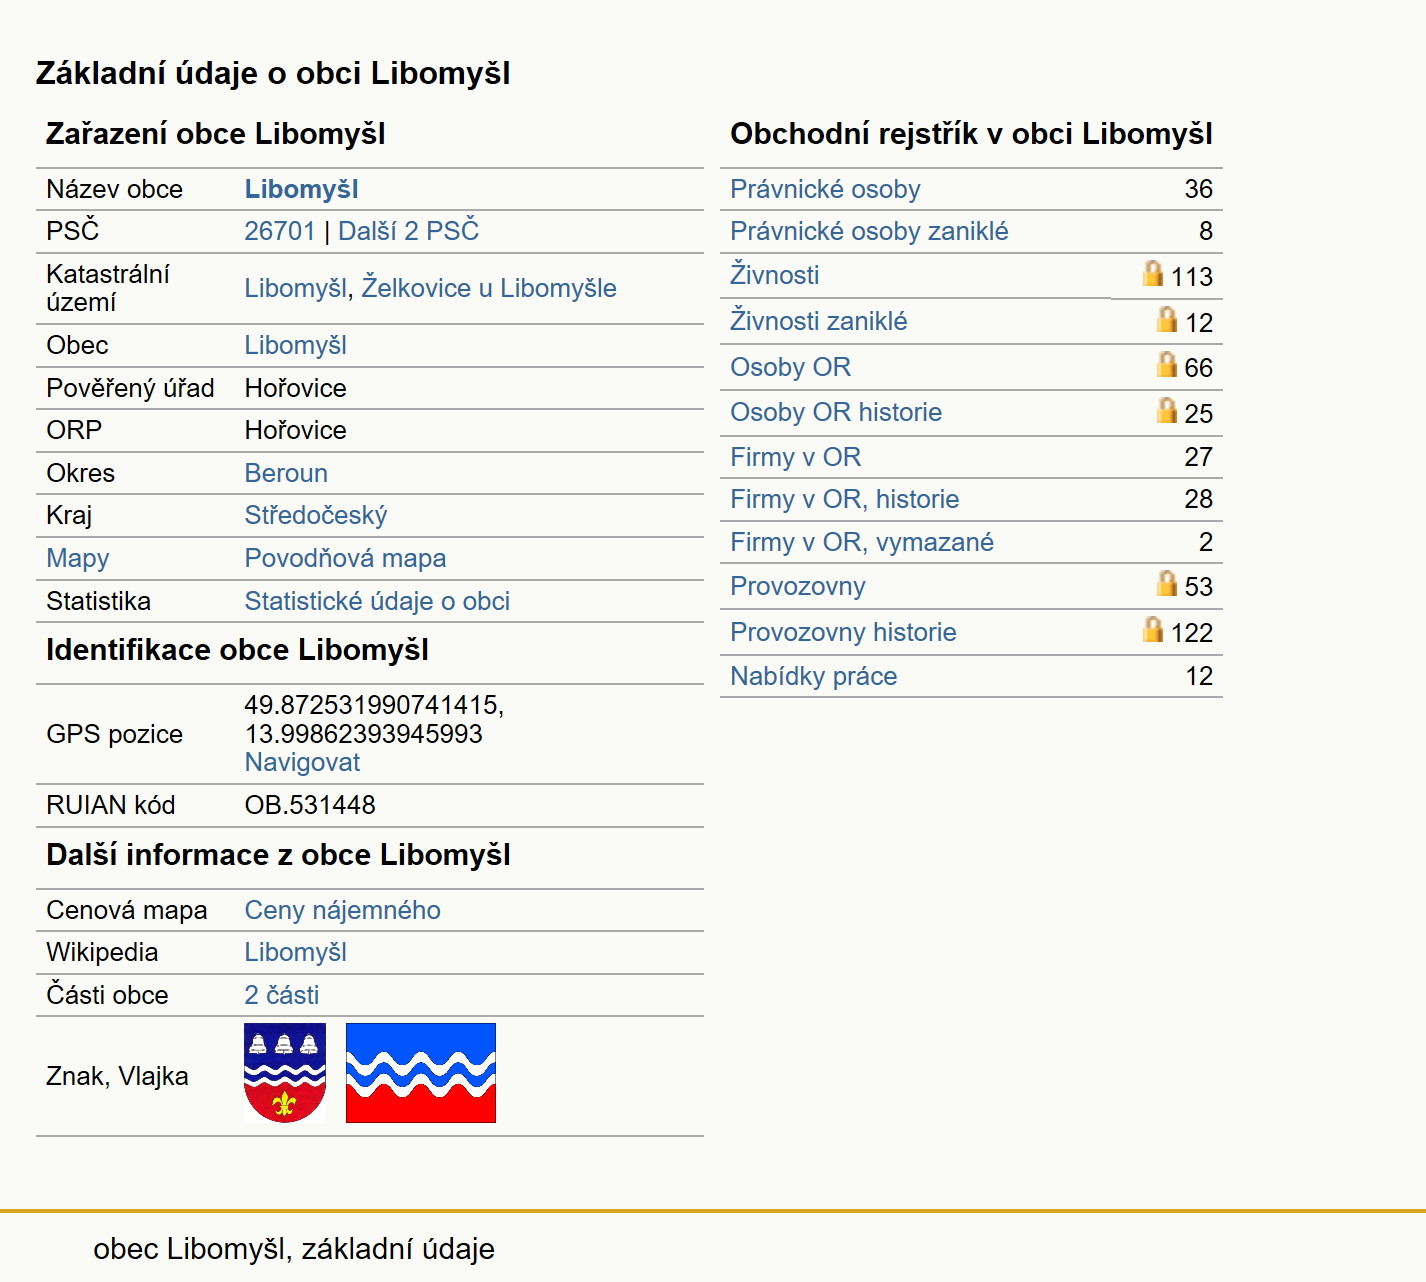Open Firmy v OR, vymazané link
Screen dimensions: 1426x1282
[862, 542]
